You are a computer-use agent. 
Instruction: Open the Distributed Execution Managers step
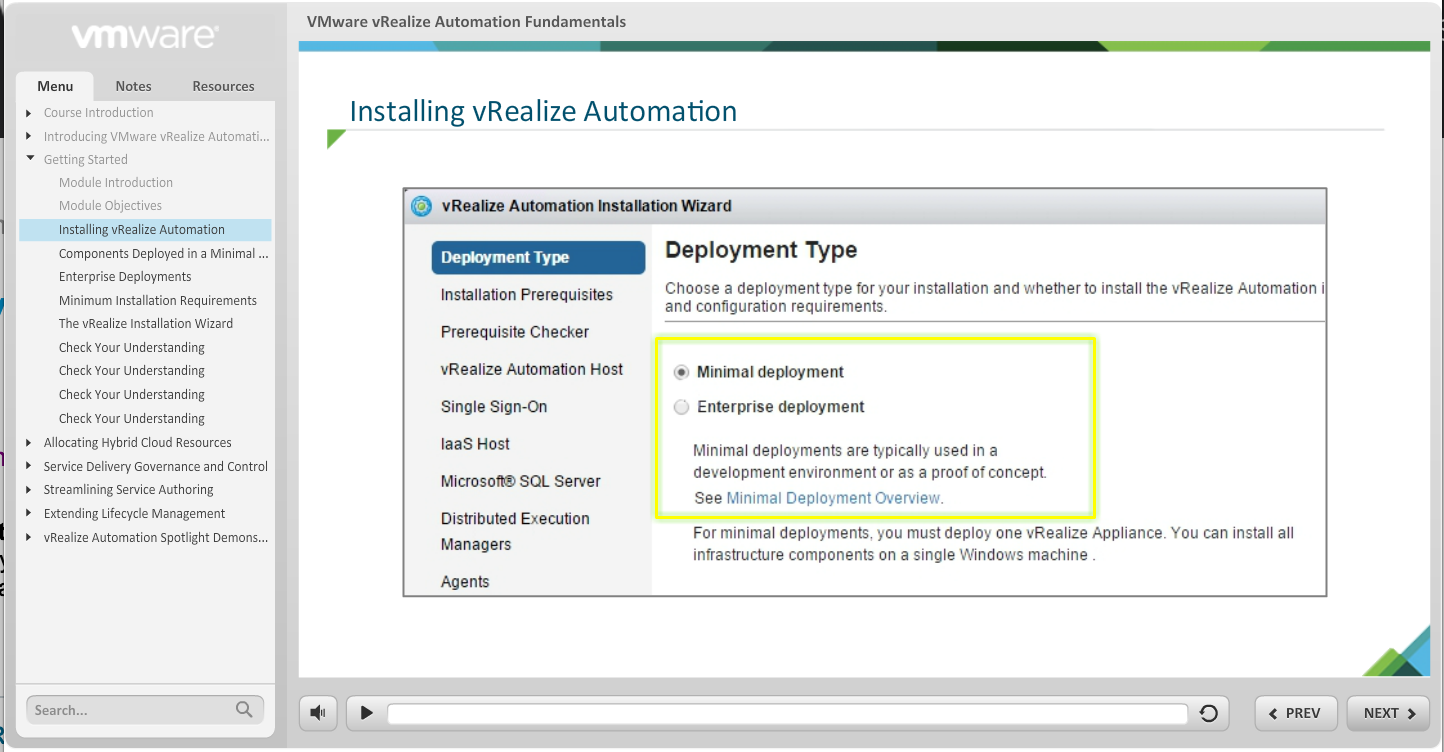tap(515, 531)
